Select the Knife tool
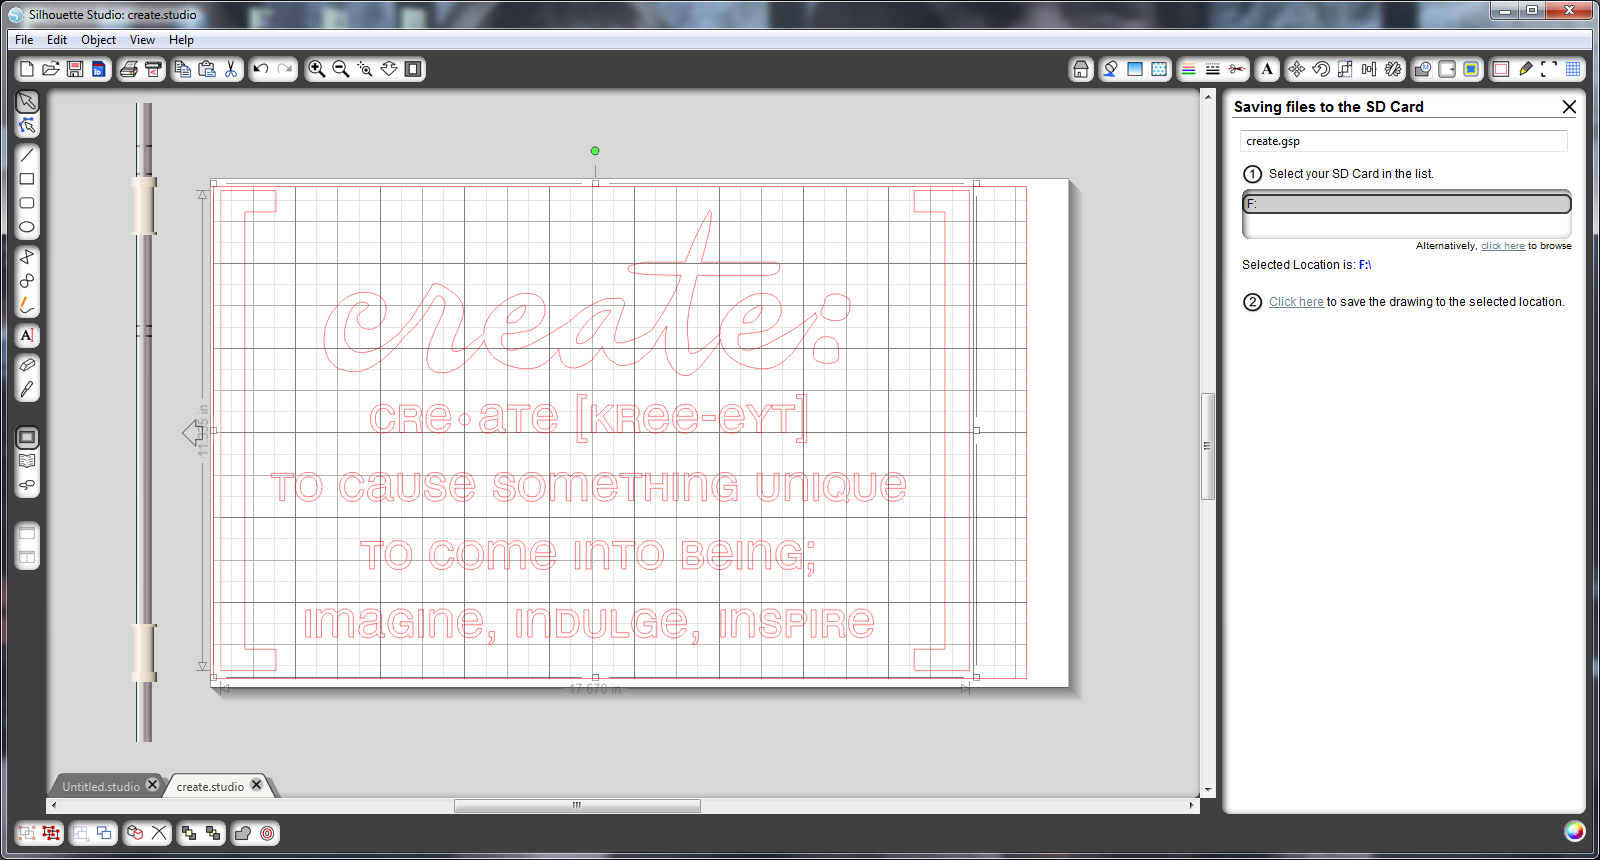This screenshot has width=1600, height=860. 27,389
